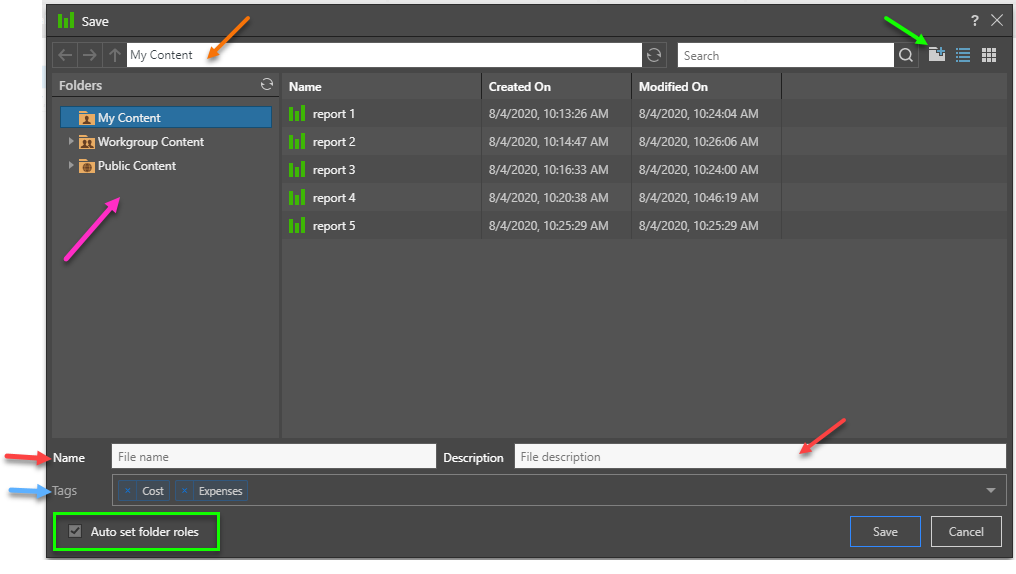Open the Tags dropdown arrow

991,491
